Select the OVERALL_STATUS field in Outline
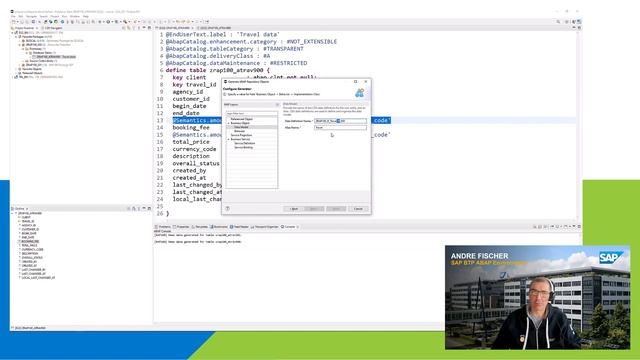Image resolution: width=640 pixels, height=360 pixels. [32, 258]
